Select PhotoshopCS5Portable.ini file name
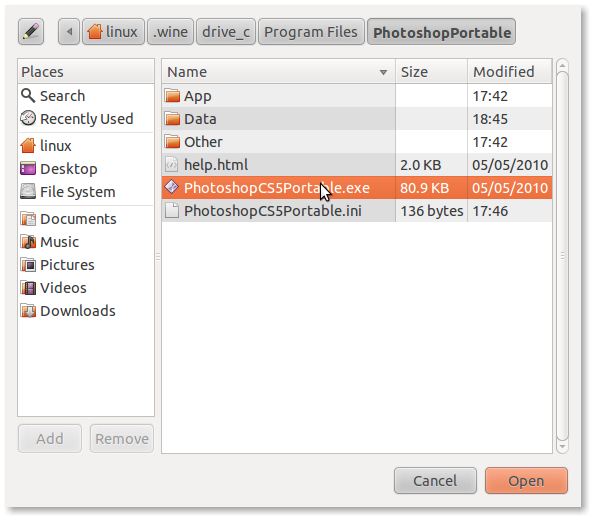The height and width of the screenshot is (516, 590). [x=273, y=211]
